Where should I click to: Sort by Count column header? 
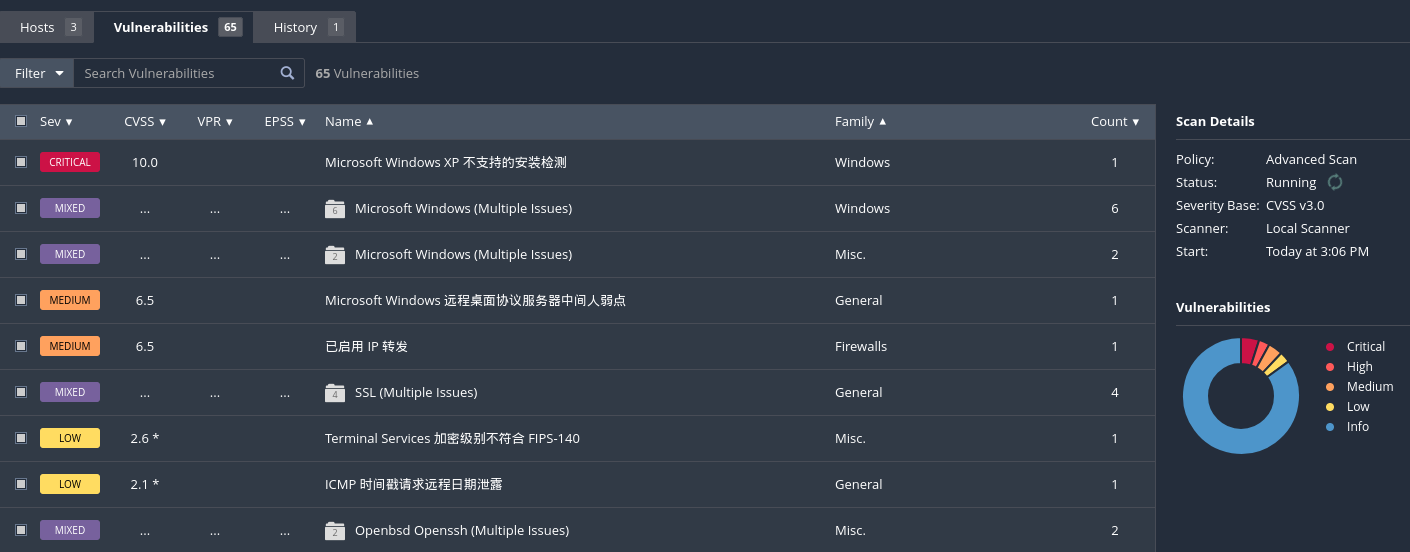[1114, 121]
